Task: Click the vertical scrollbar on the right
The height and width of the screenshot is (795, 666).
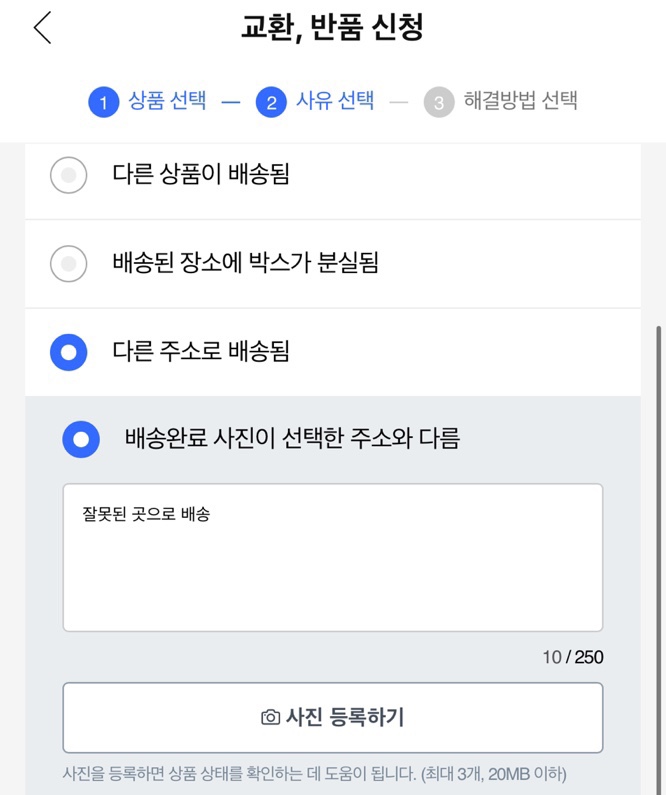Action: click(x=657, y=500)
